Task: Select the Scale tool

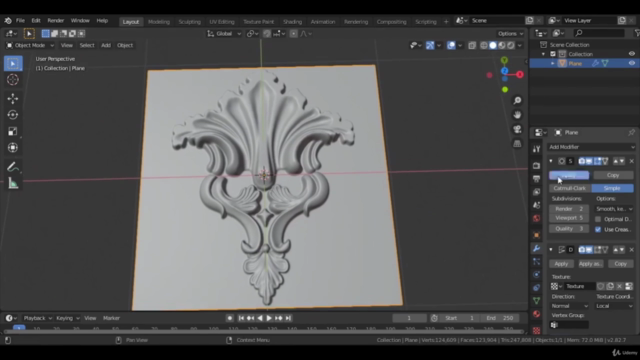Action: 13,131
